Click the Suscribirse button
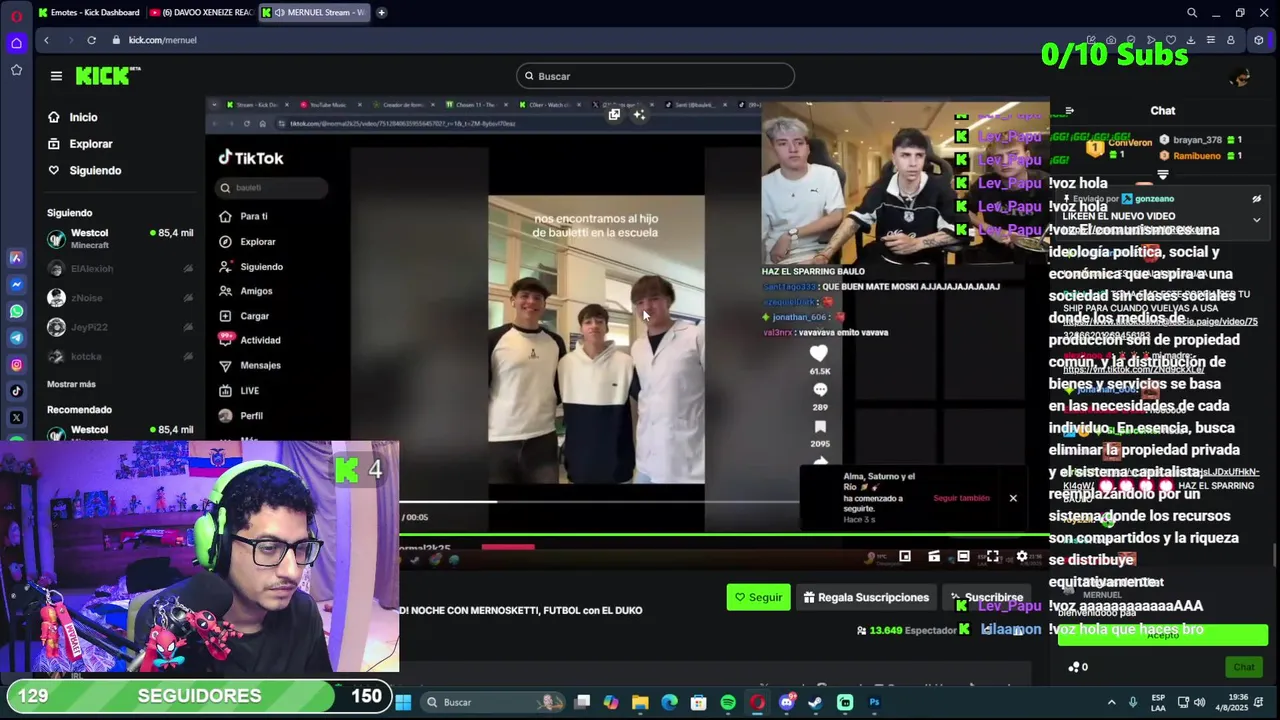1280x720 pixels. [x=986, y=597]
